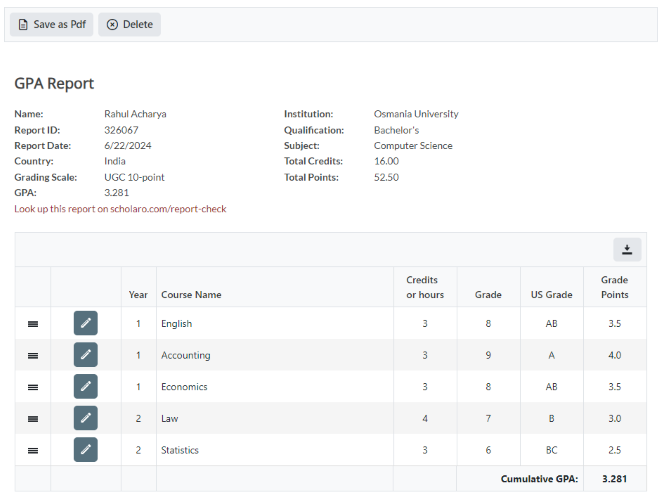This screenshot has width=662, height=500.
Task: Edit the Accounting course row
Action: [x=86, y=355]
